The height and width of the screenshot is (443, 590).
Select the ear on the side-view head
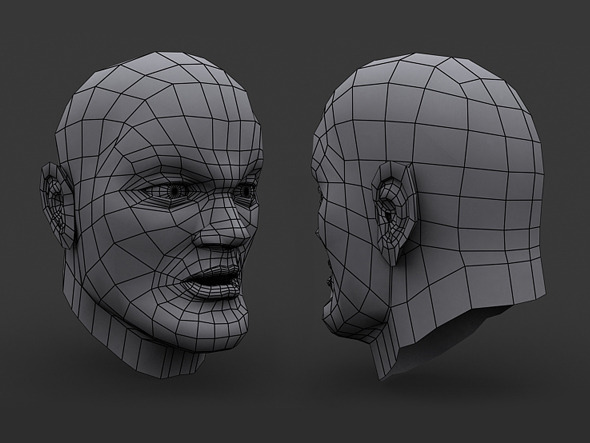(393, 213)
